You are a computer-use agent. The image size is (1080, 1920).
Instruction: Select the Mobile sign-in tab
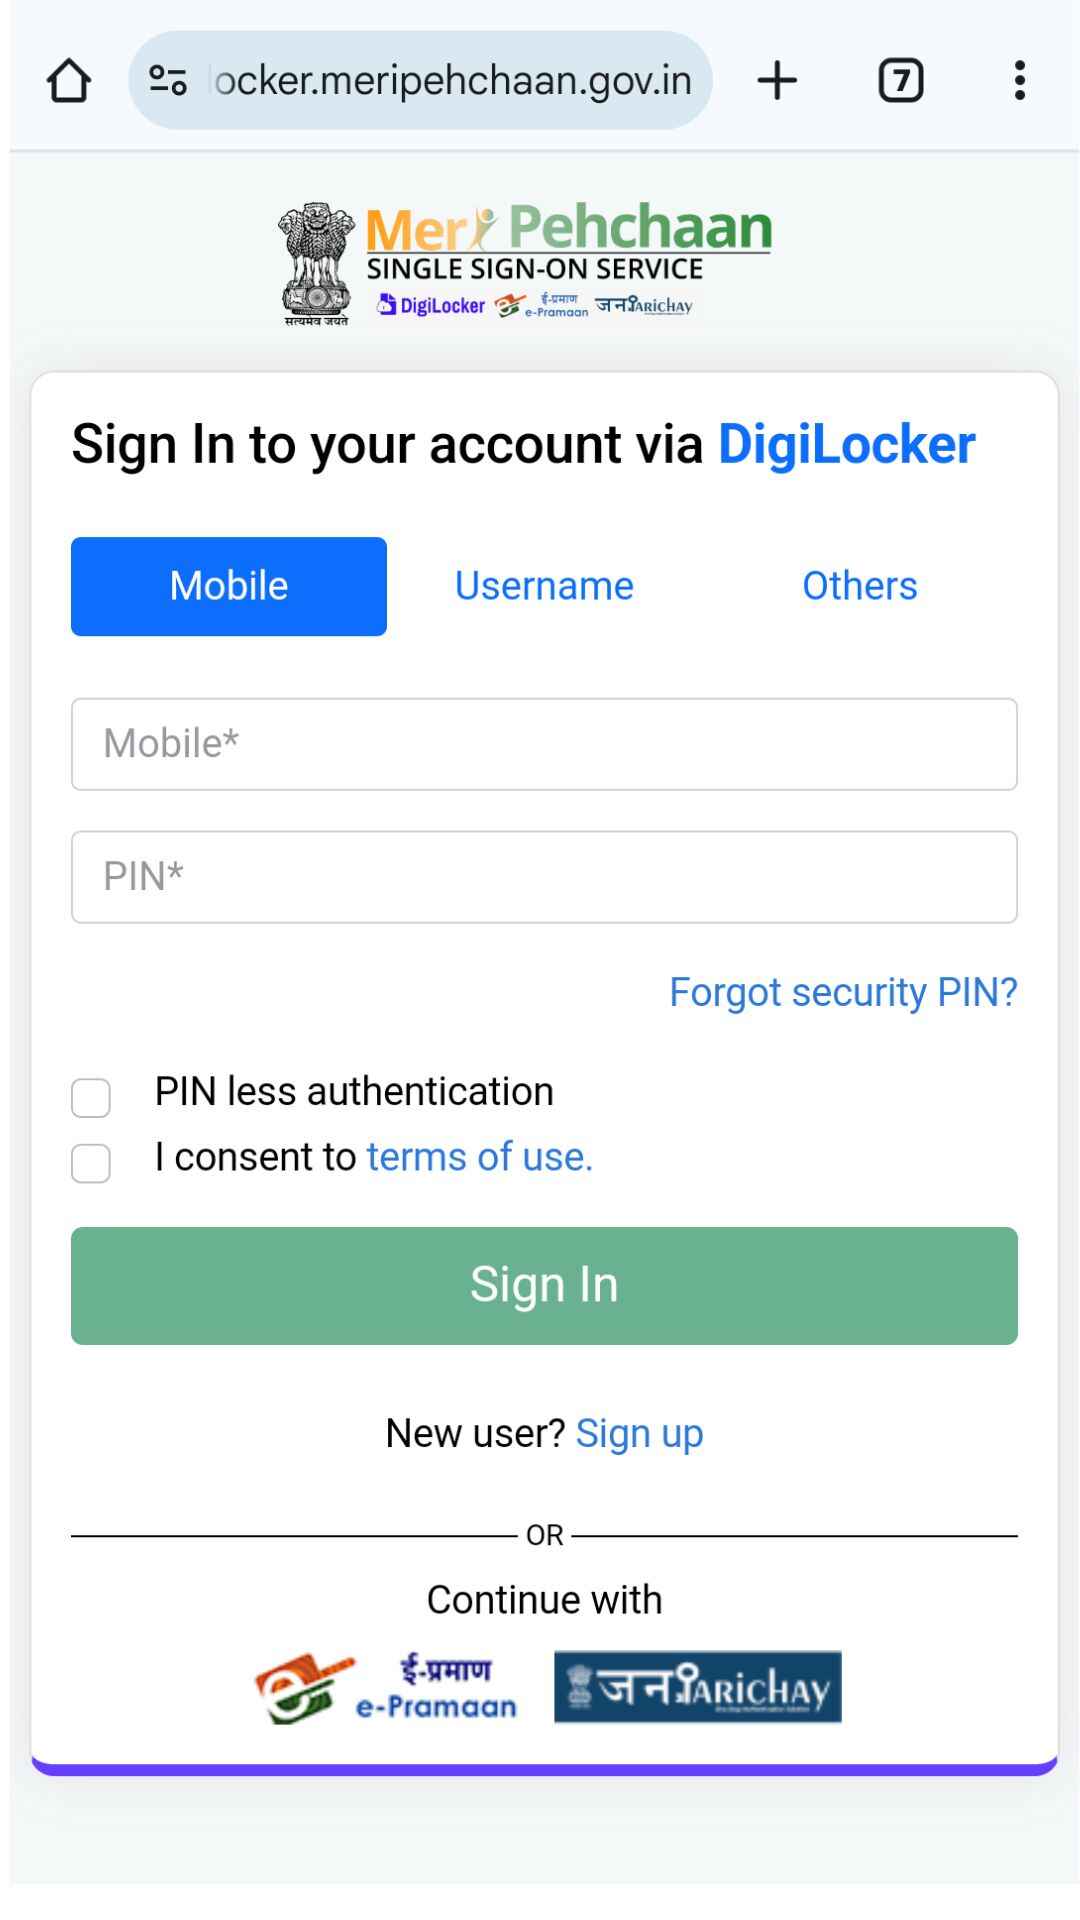[x=229, y=586]
